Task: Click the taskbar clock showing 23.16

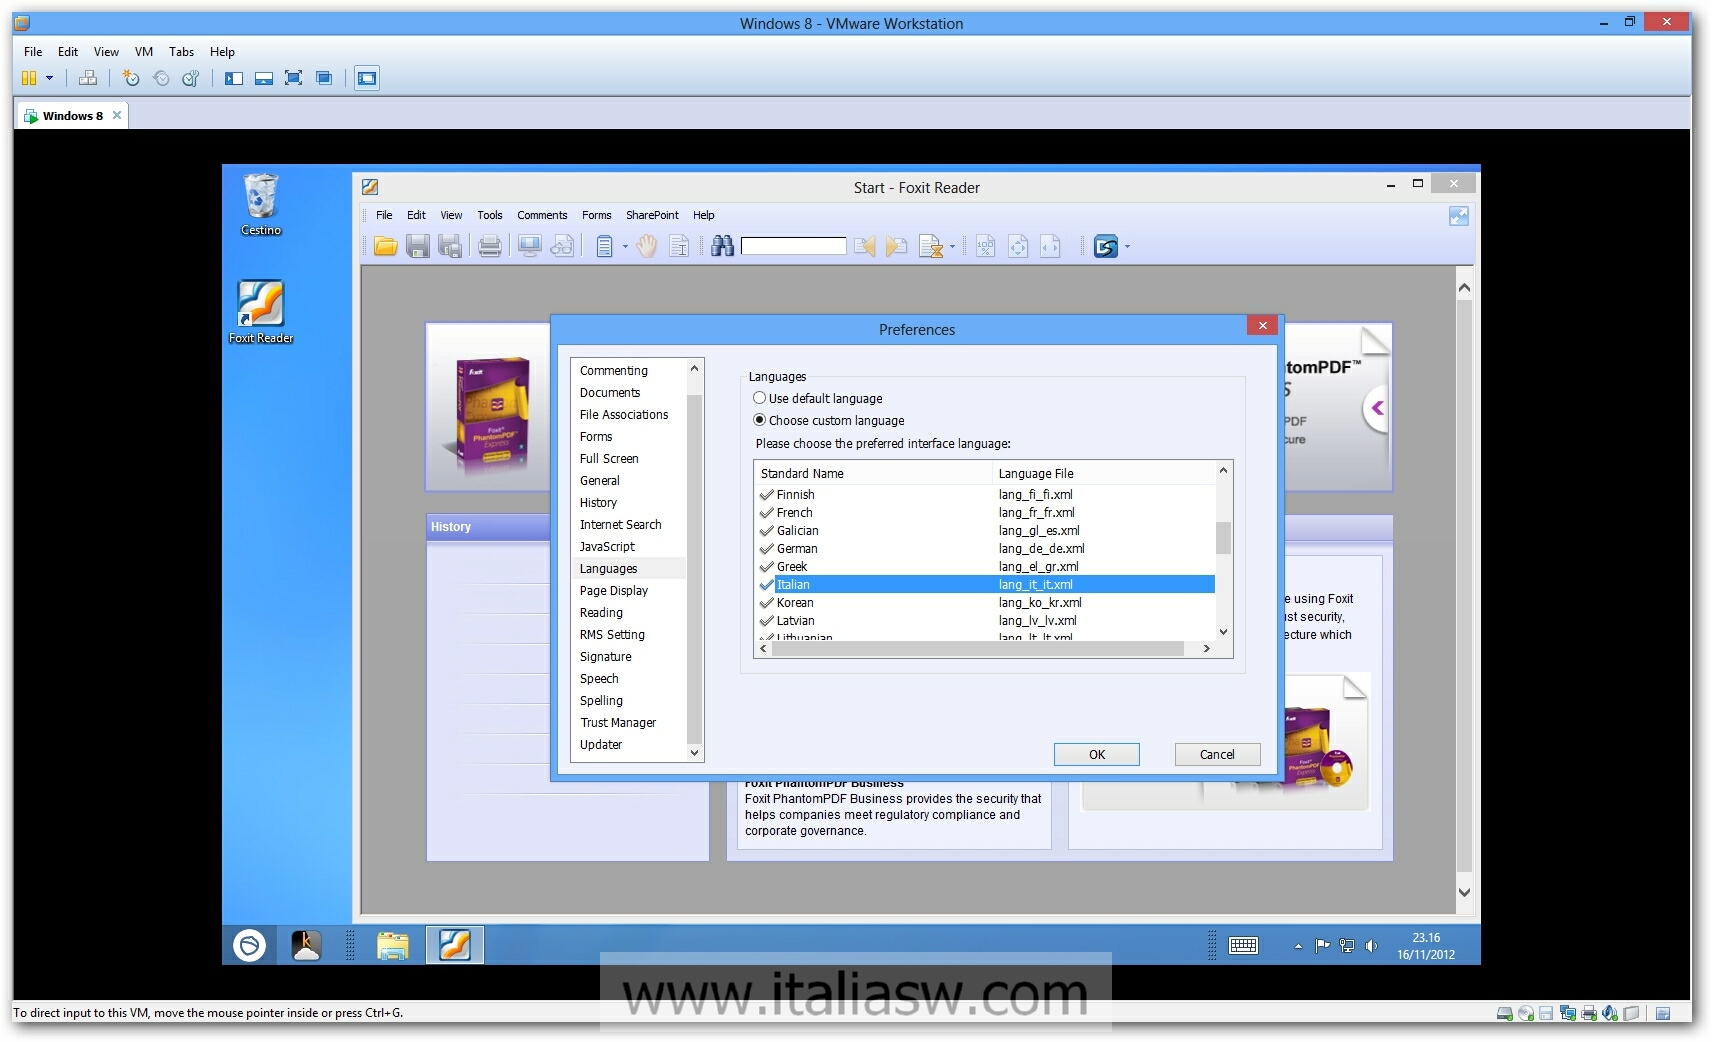Action: (1426, 946)
